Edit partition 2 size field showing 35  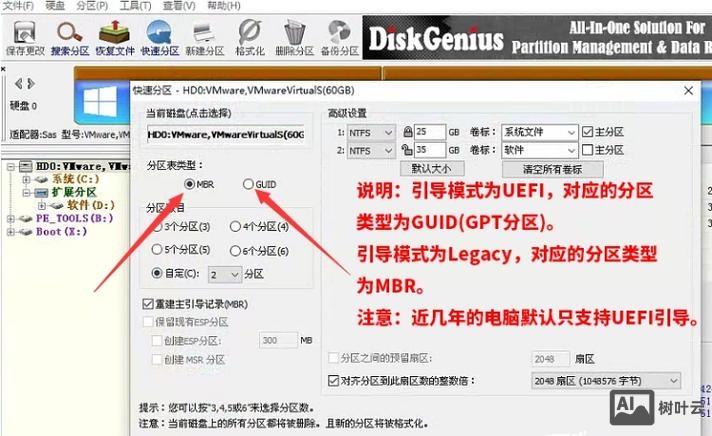tap(430, 149)
